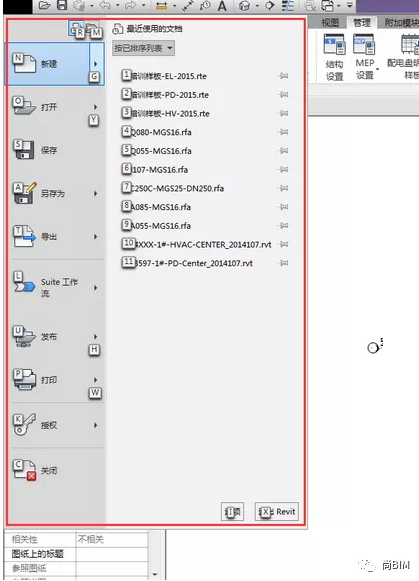Screen dimensions: 419x581
Task: Select Print (打印) menu entry
Action: pyautogui.click(x=47, y=380)
